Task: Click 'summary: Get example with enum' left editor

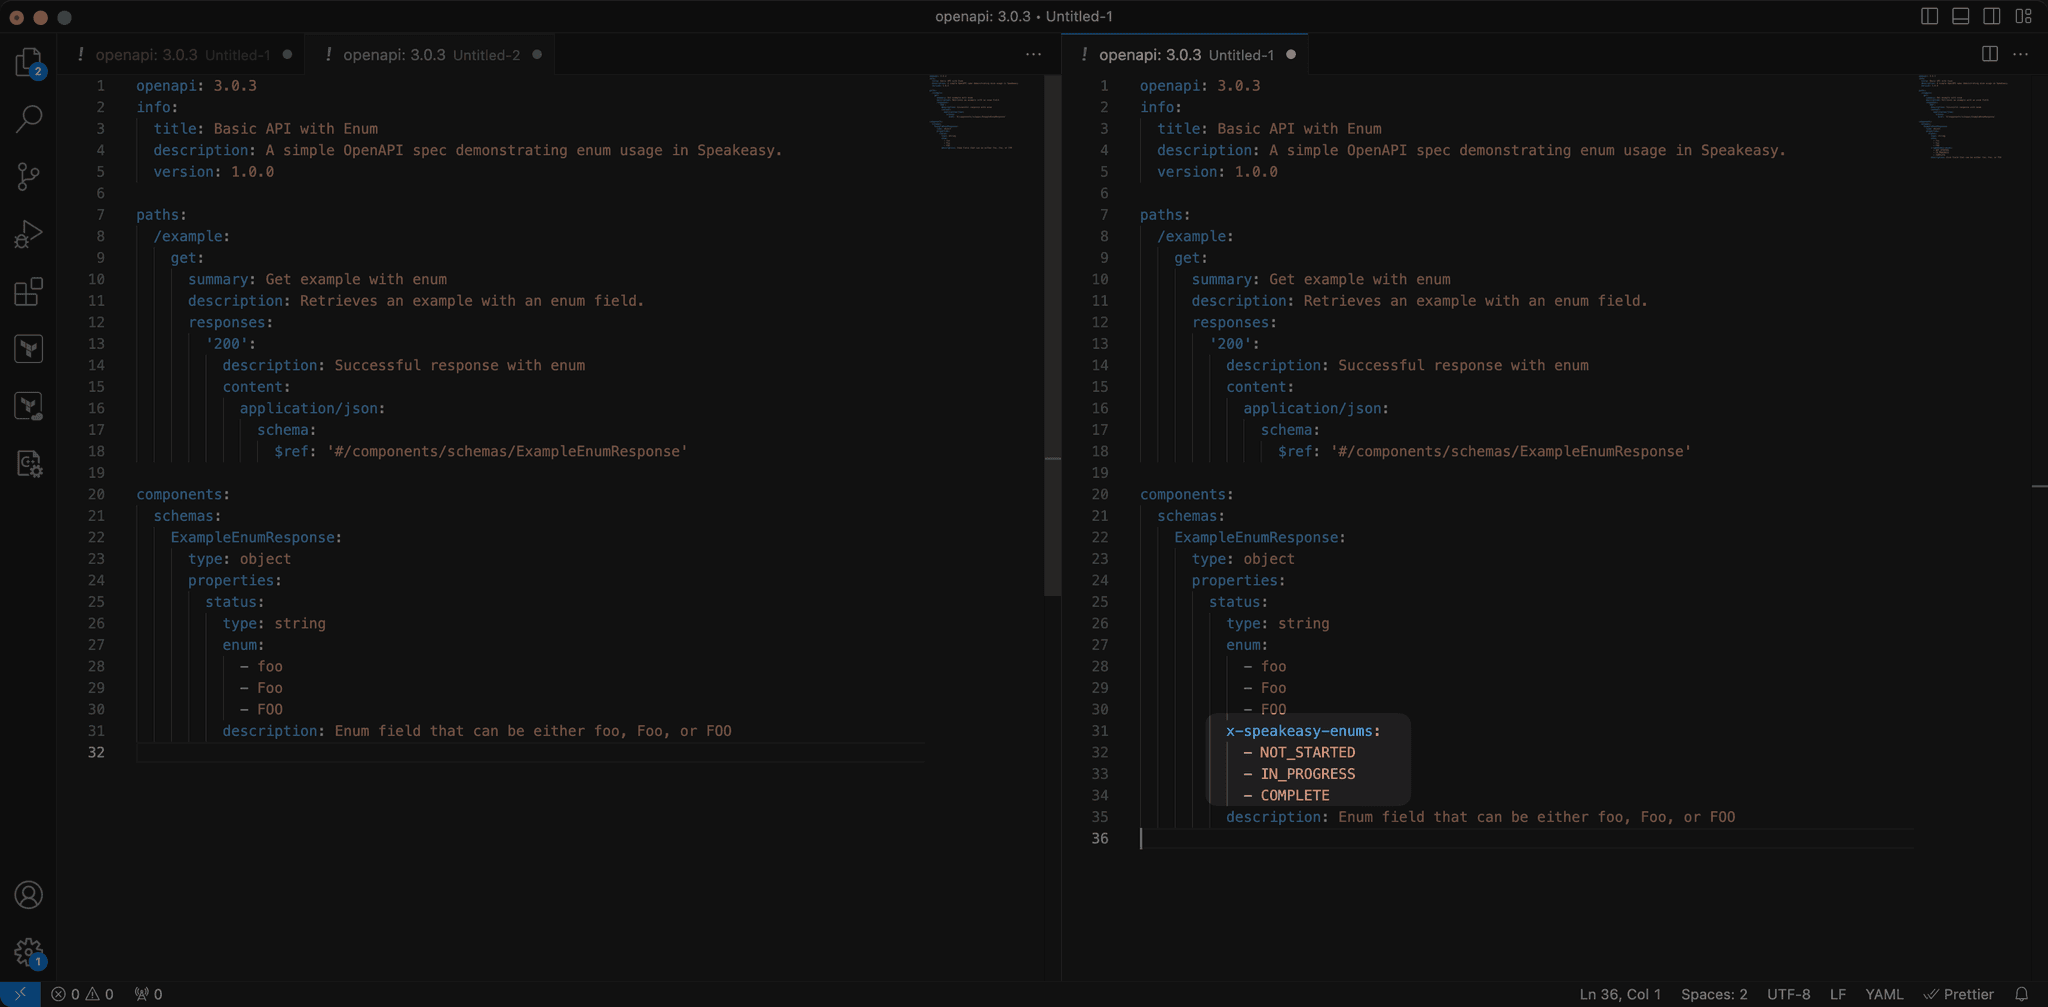Action: pos(317,280)
